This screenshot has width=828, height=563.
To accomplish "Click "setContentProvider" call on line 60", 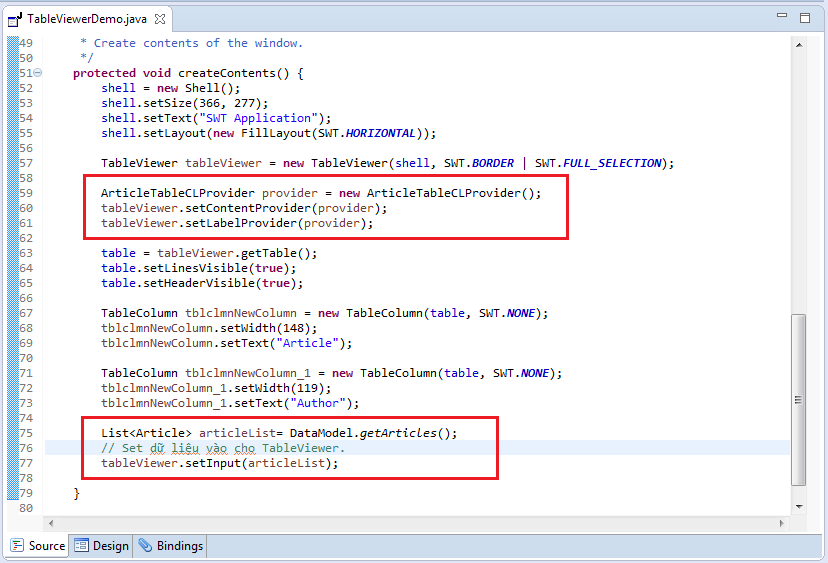I will (248, 208).
